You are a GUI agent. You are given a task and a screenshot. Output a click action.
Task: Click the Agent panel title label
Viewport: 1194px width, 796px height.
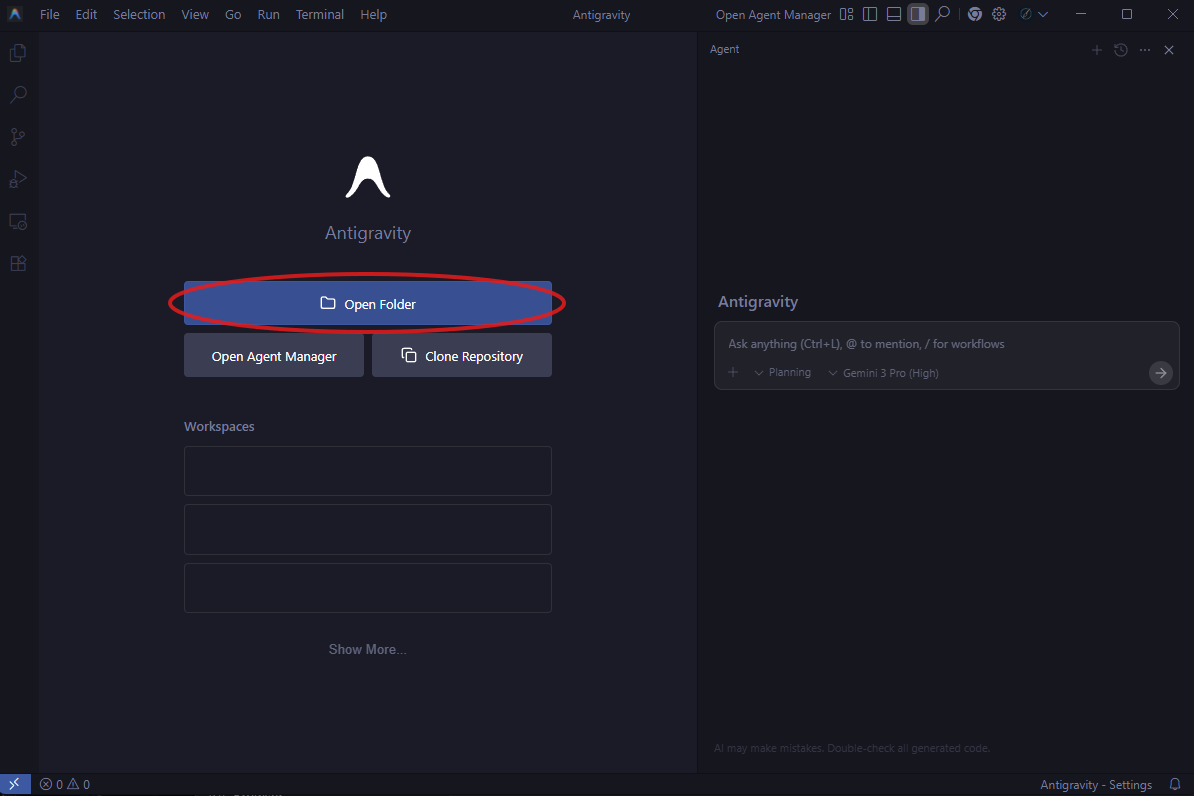pyautogui.click(x=724, y=50)
